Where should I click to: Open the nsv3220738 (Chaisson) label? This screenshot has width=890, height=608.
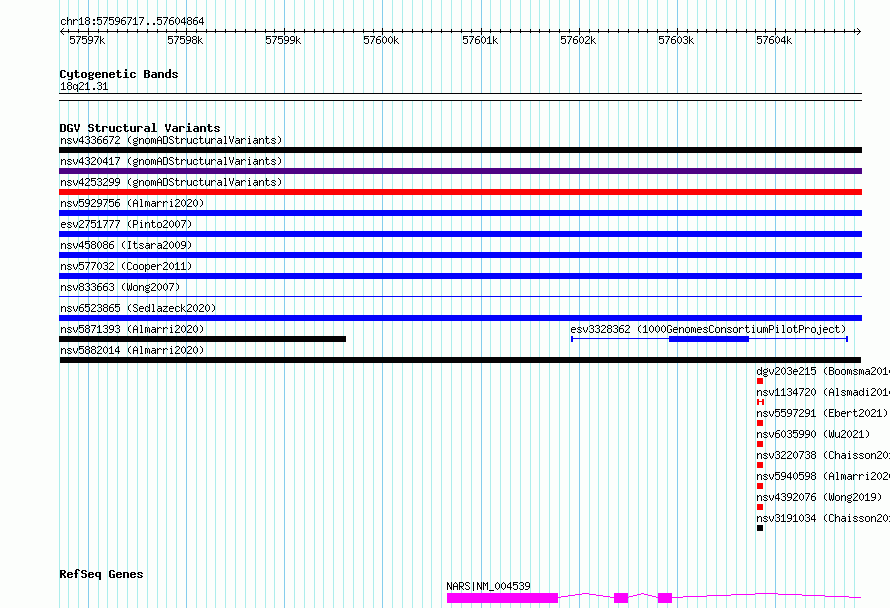822,455
